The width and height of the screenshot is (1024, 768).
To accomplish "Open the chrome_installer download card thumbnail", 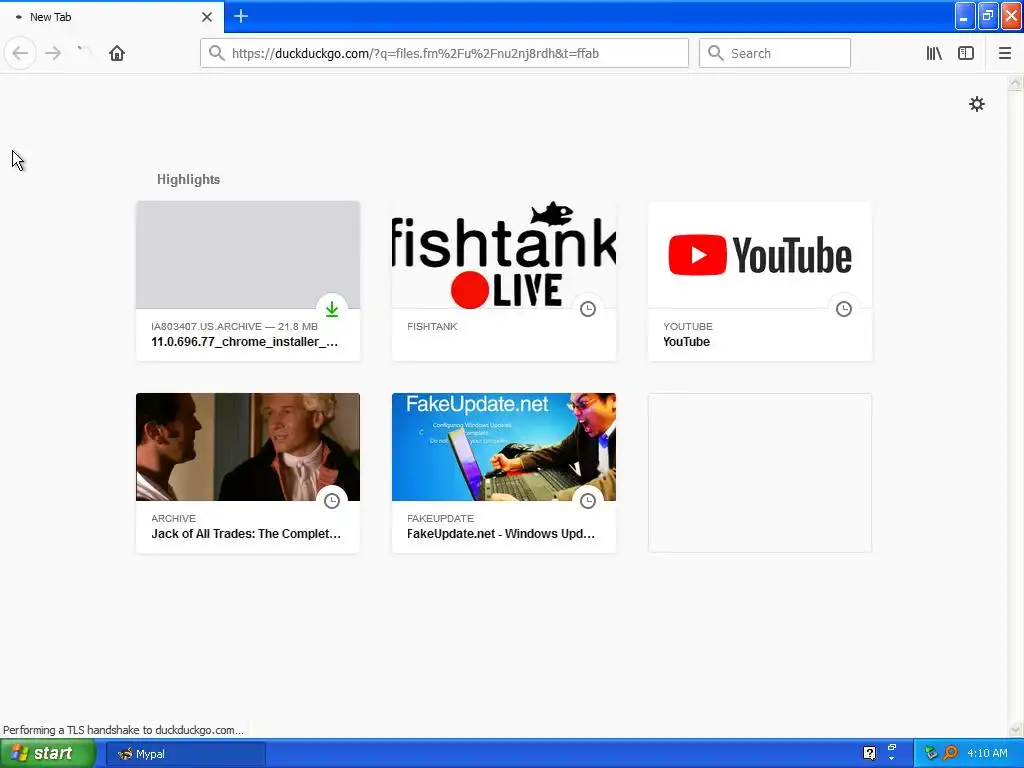I will click(x=248, y=255).
